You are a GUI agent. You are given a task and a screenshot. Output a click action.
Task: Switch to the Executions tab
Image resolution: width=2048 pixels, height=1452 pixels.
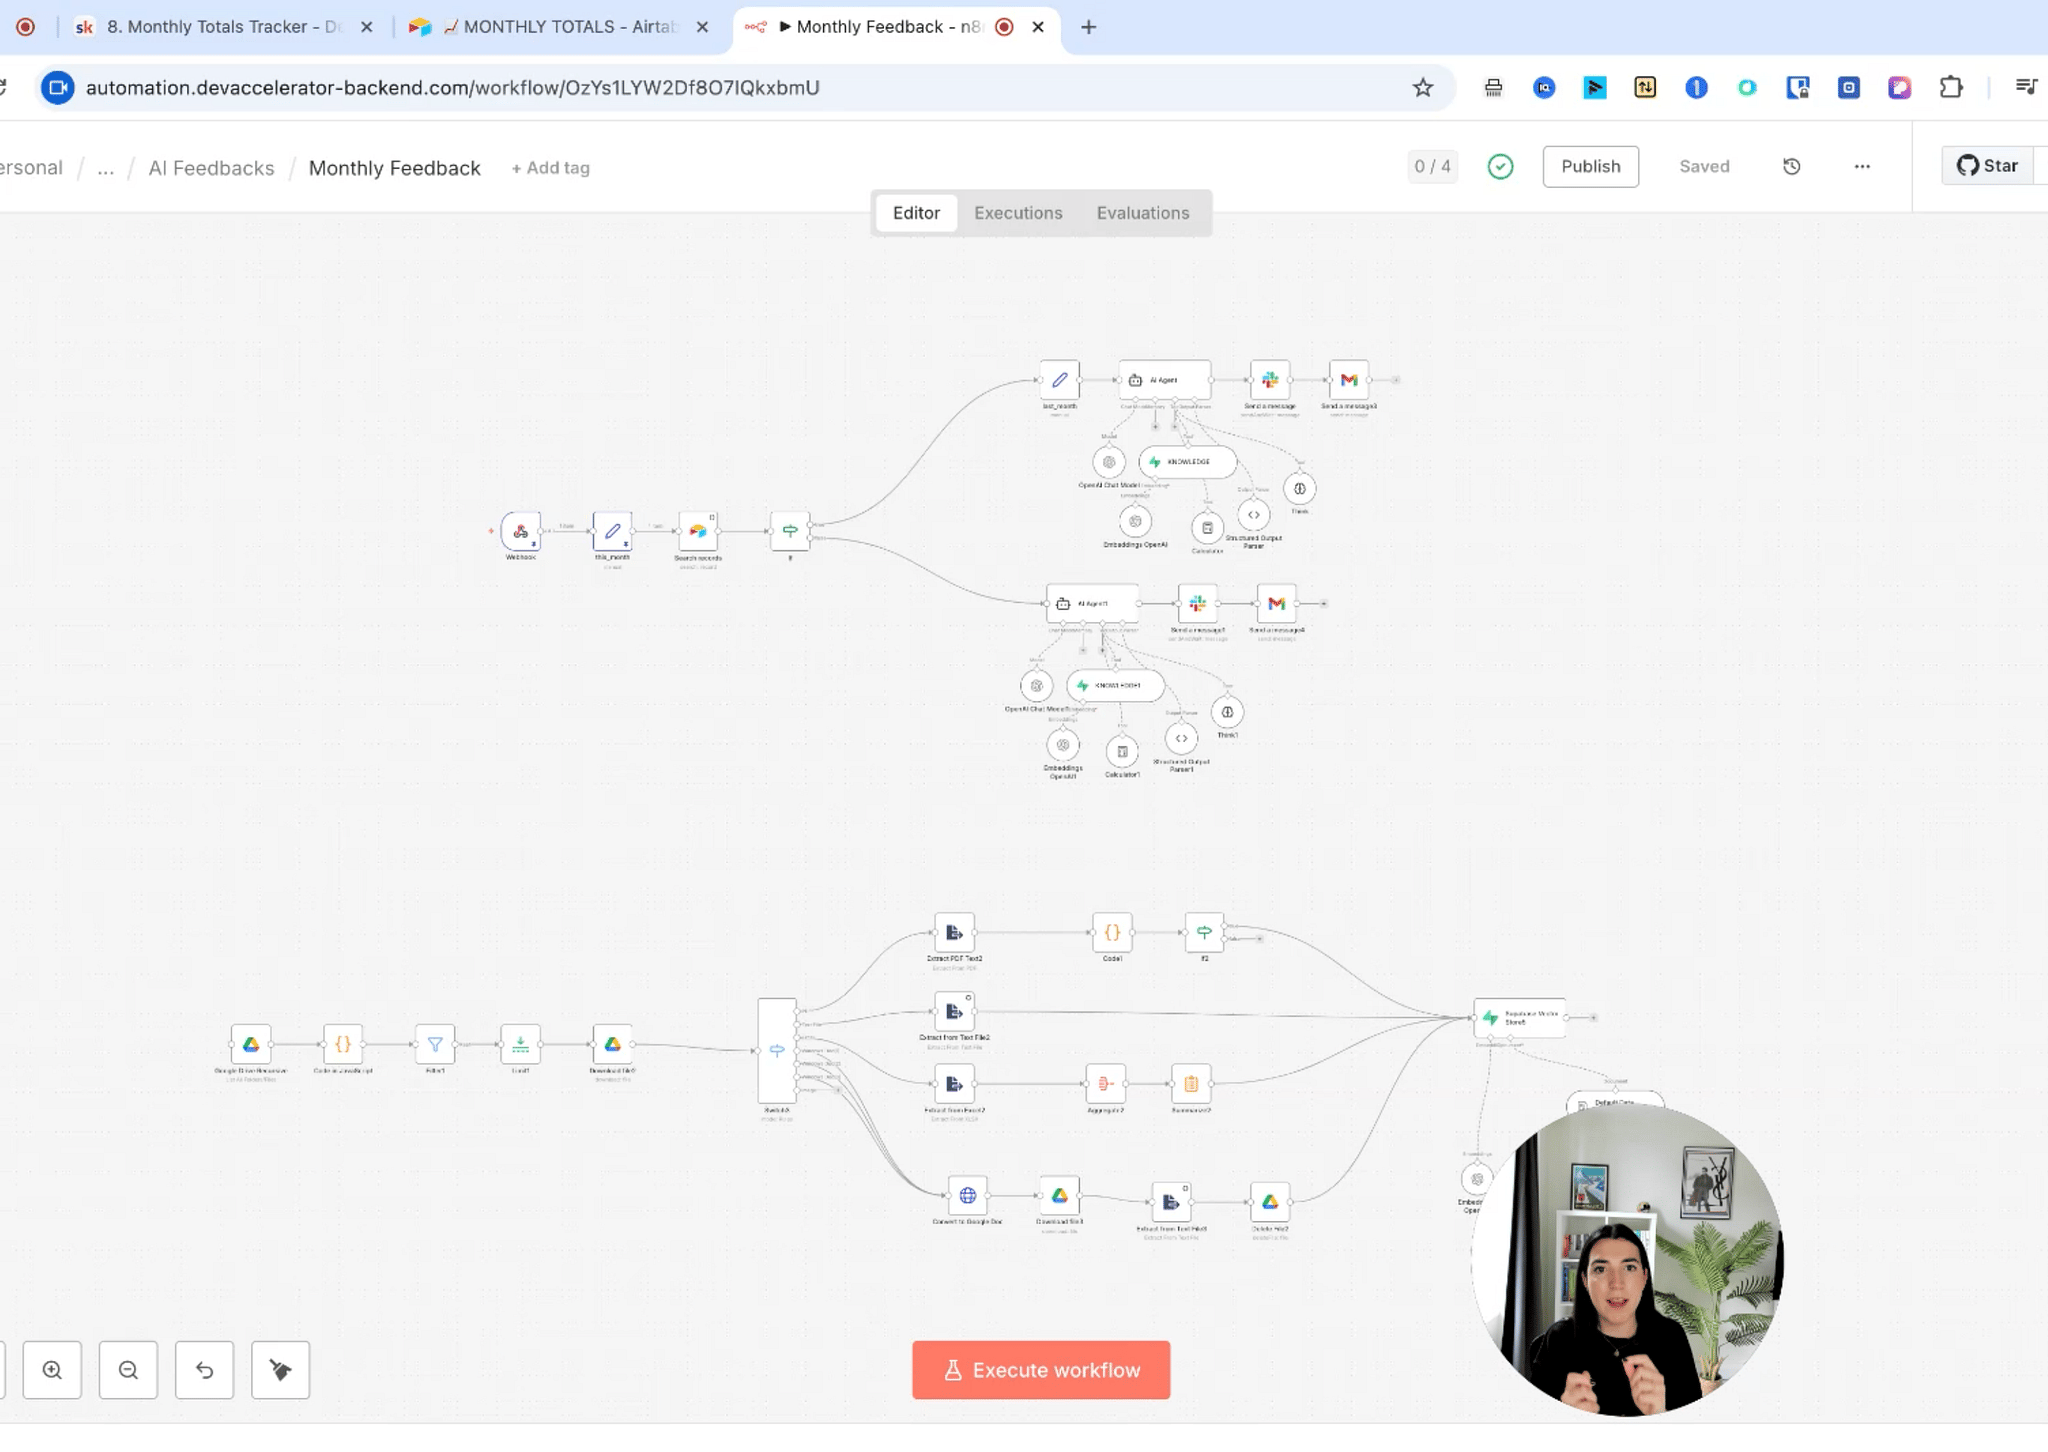[1017, 213]
